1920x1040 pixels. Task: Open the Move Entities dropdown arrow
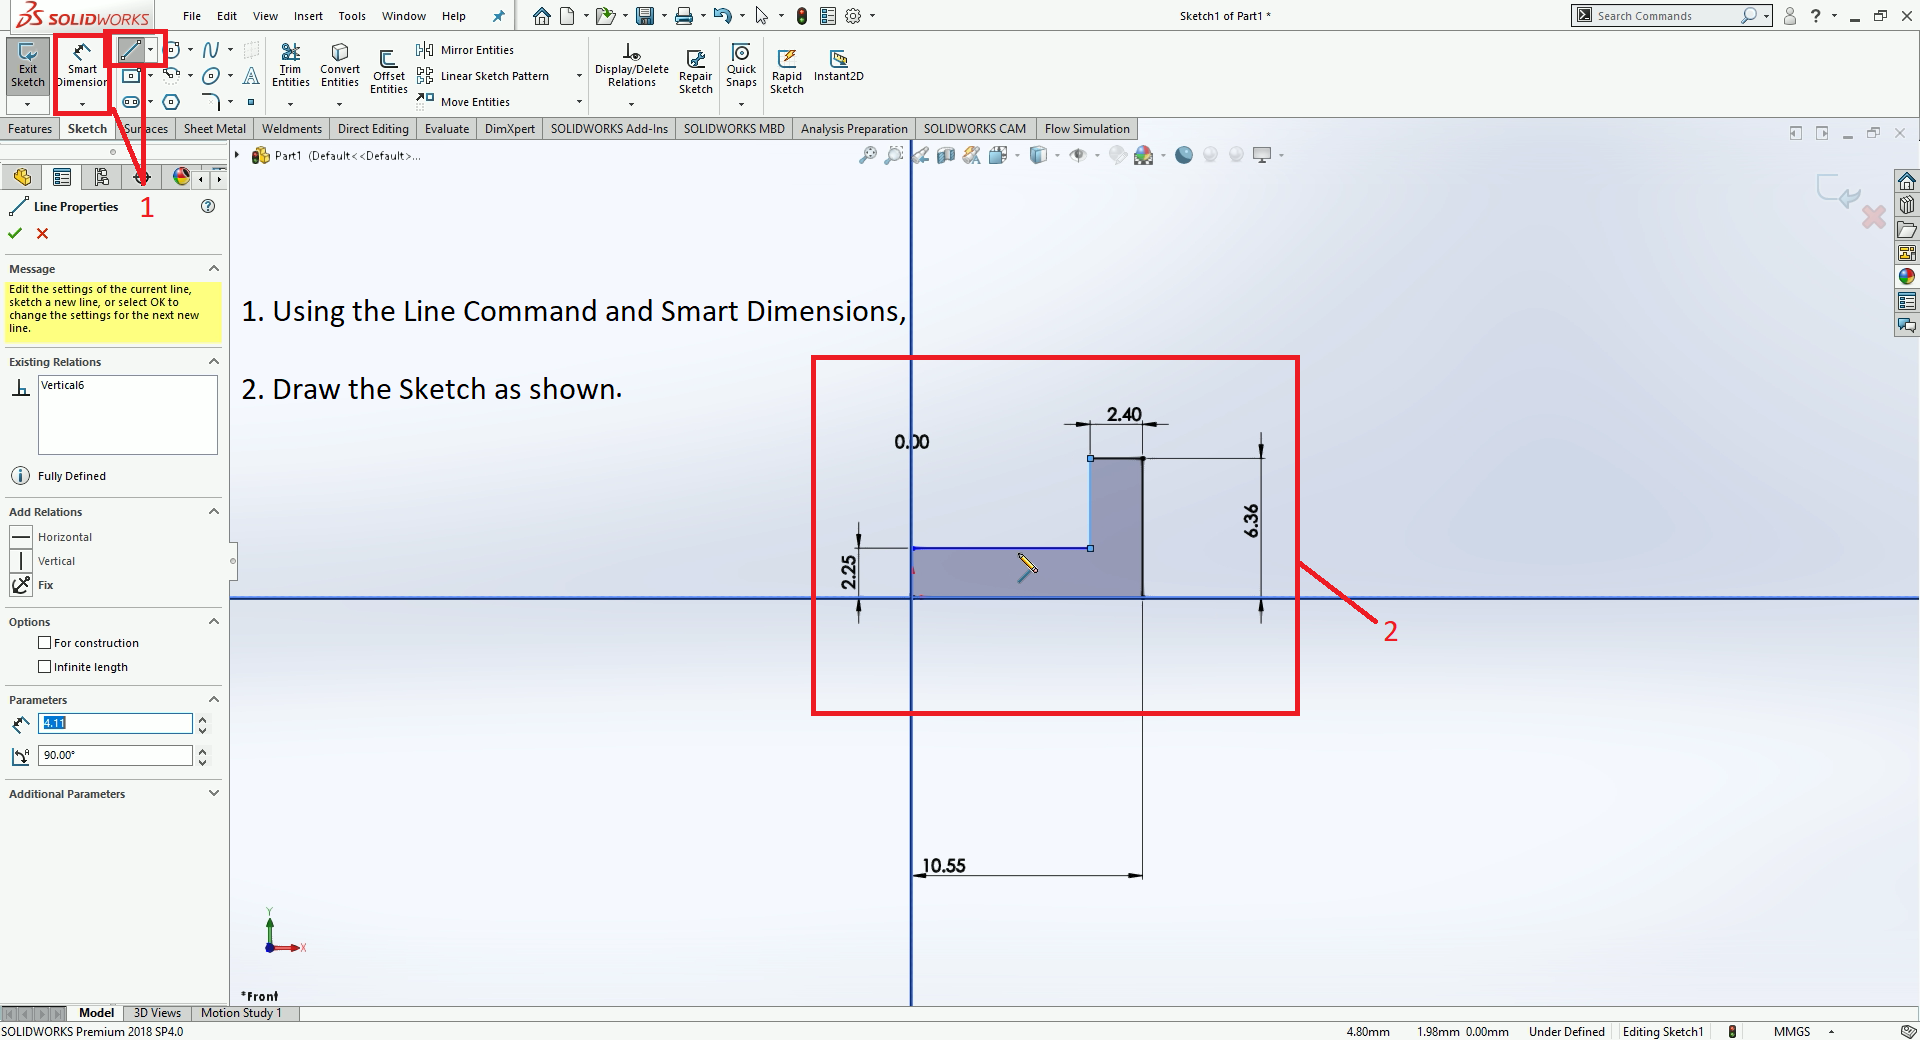coord(579,102)
